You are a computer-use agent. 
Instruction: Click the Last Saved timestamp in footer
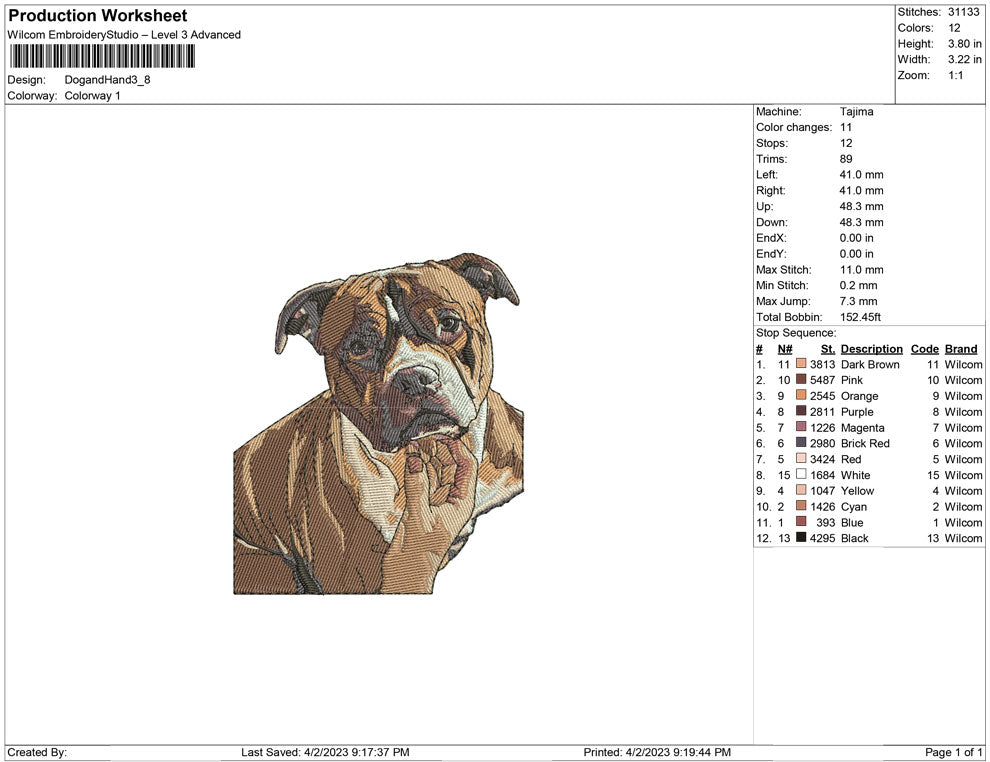[x=325, y=752]
